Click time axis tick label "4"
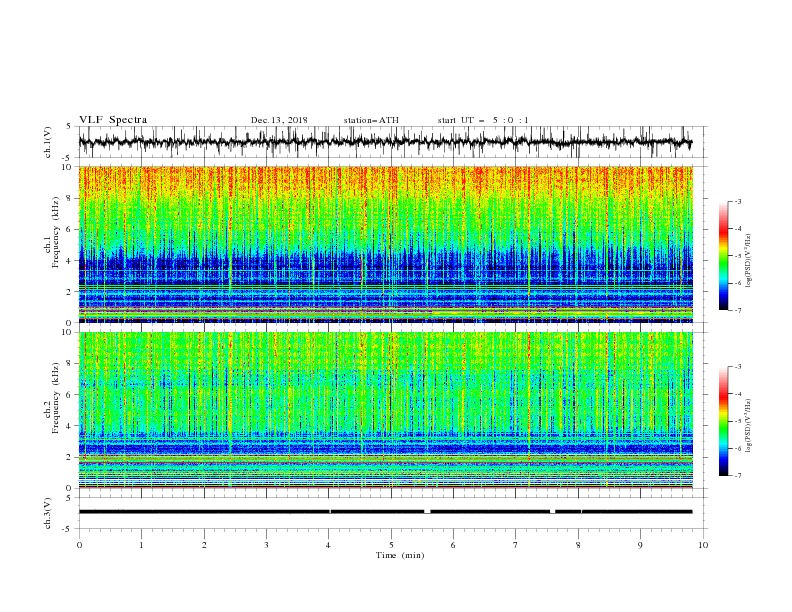The image size is (792, 612). coord(328,545)
